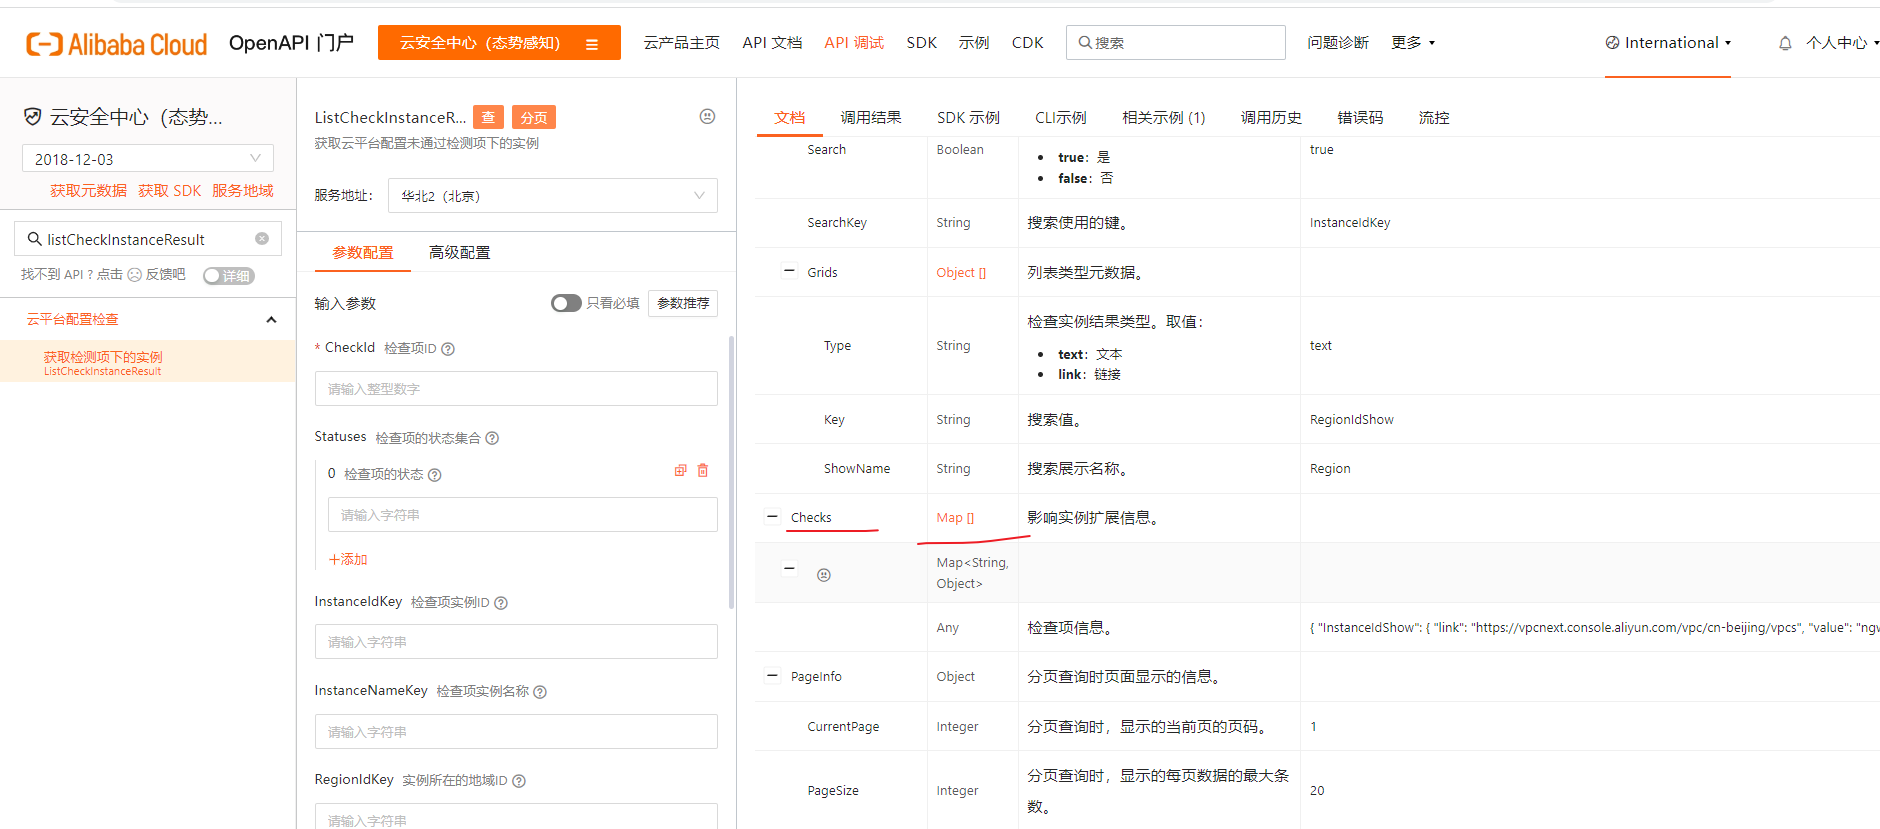Image resolution: width=1880 pixels, height=829 pixels.
Task: Open the hamburger menu in product selector
Action: pyautogui.click(x=592, y=44)
